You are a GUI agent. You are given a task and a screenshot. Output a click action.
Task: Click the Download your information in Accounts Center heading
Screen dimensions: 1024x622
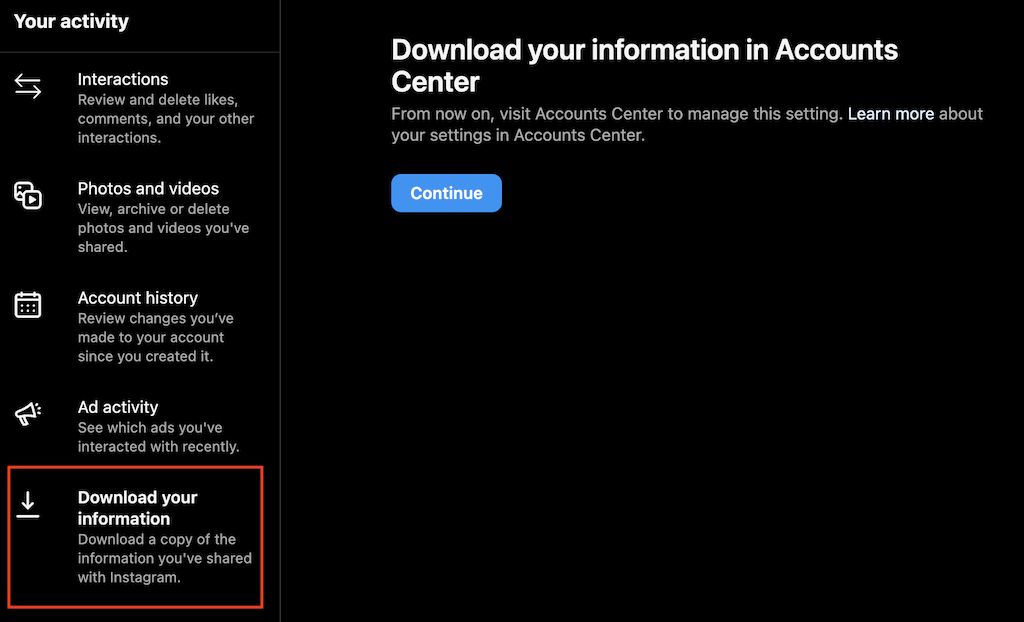coord(644,65)
